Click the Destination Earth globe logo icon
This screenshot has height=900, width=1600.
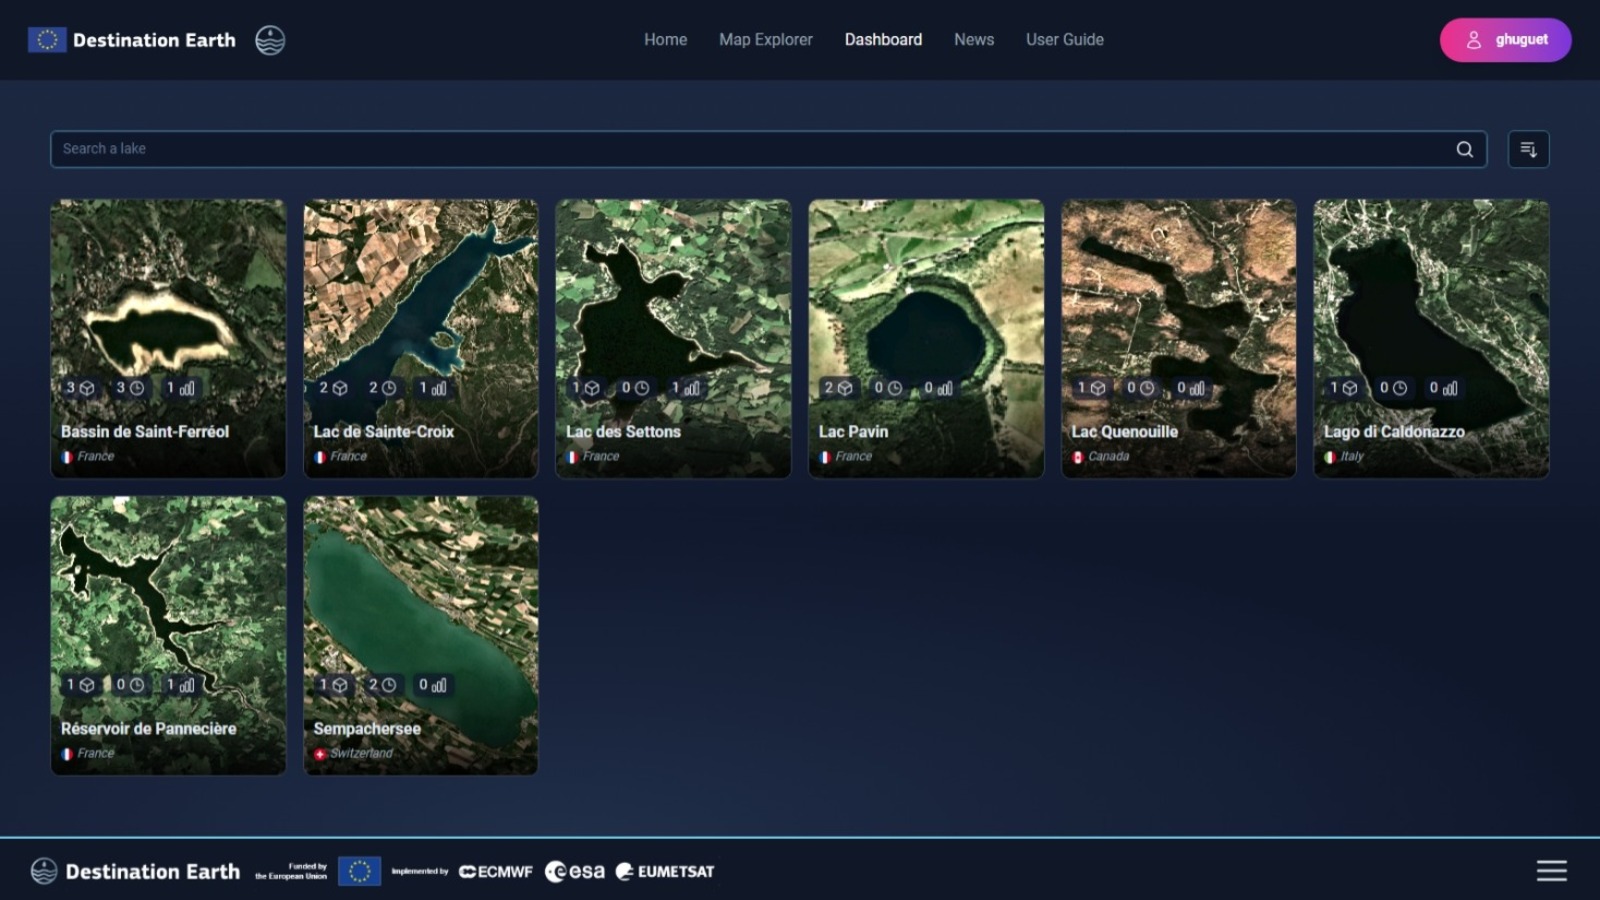pyautogui.click(x=270, y=40)
